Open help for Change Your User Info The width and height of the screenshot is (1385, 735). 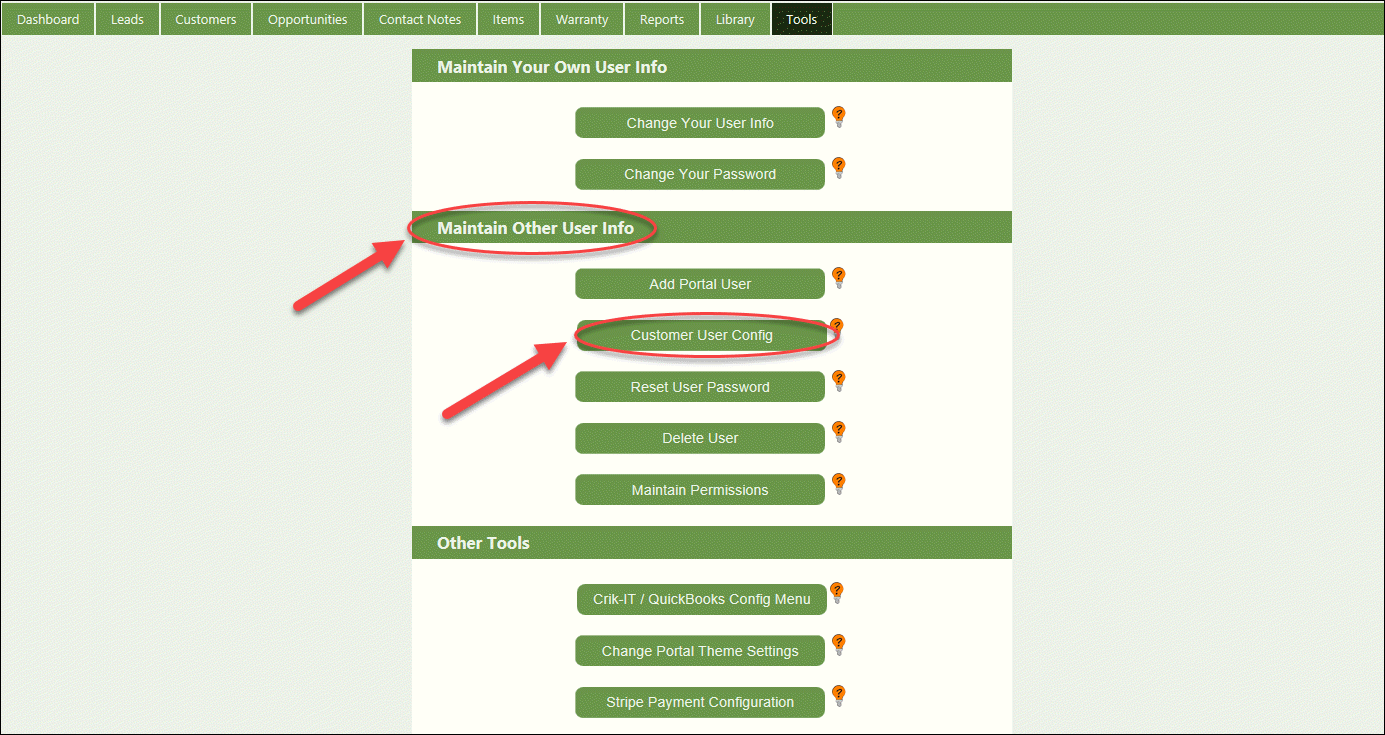838,117
